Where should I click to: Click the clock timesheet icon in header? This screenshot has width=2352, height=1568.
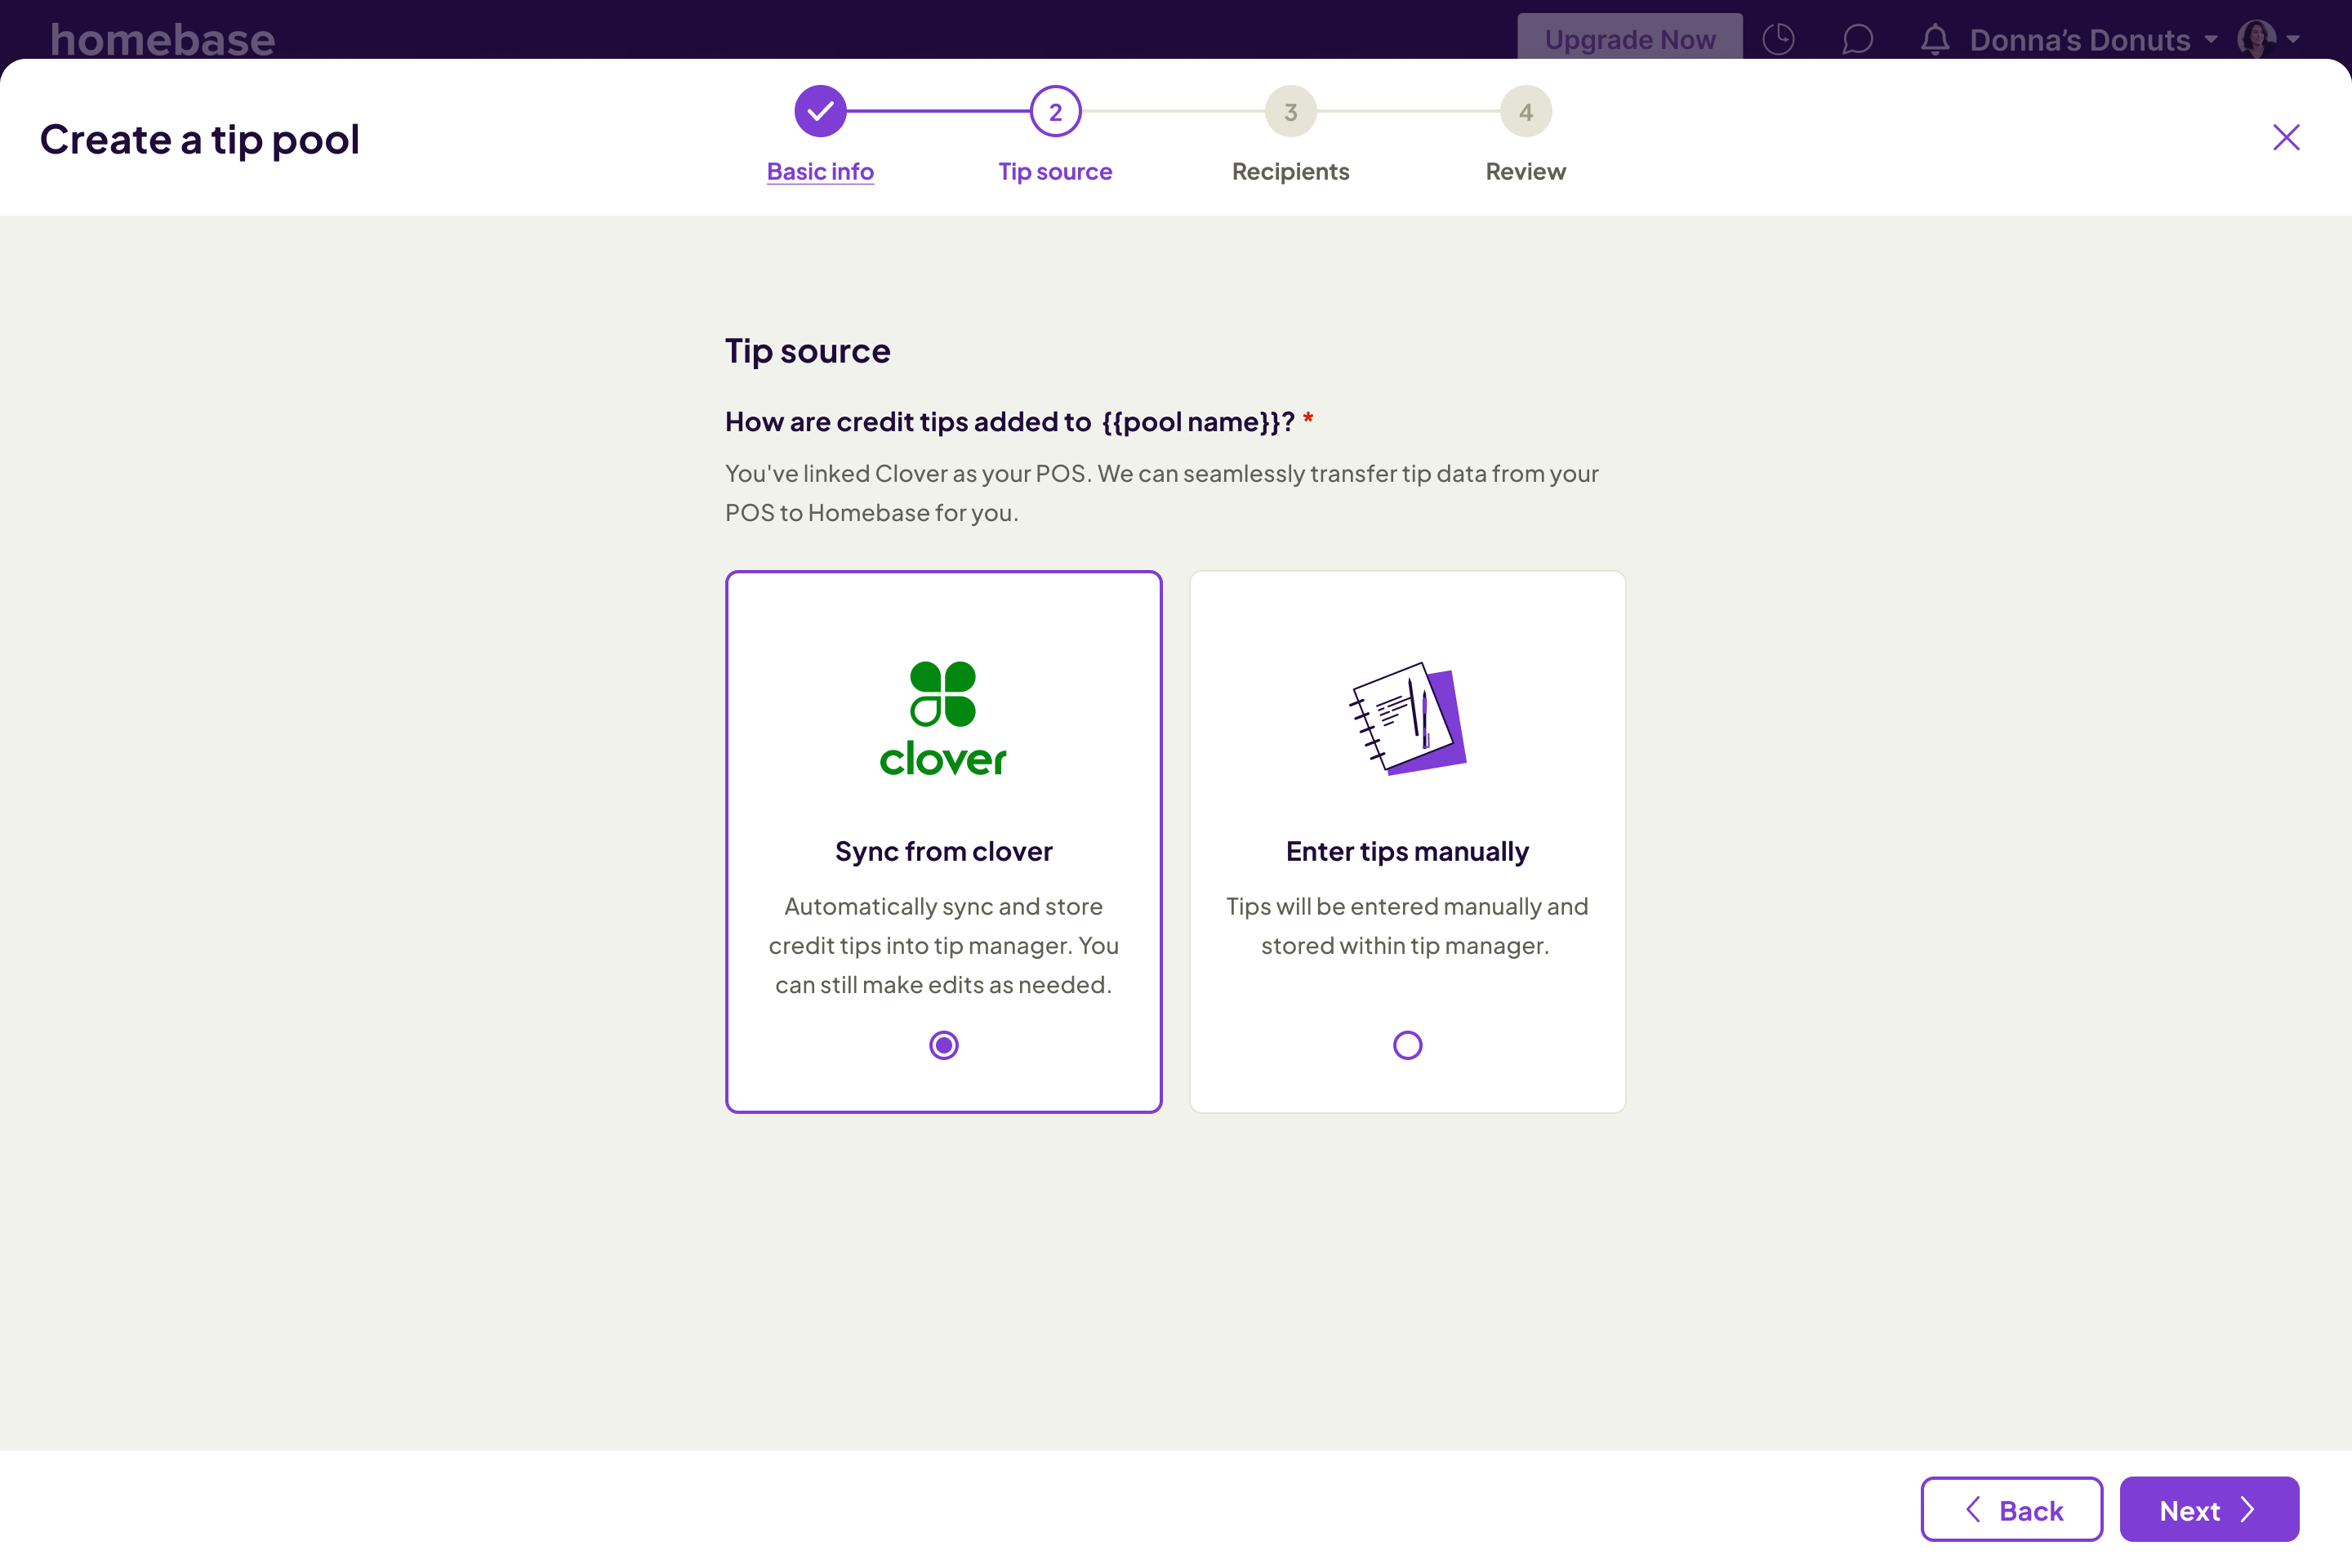pos(1778,39)
